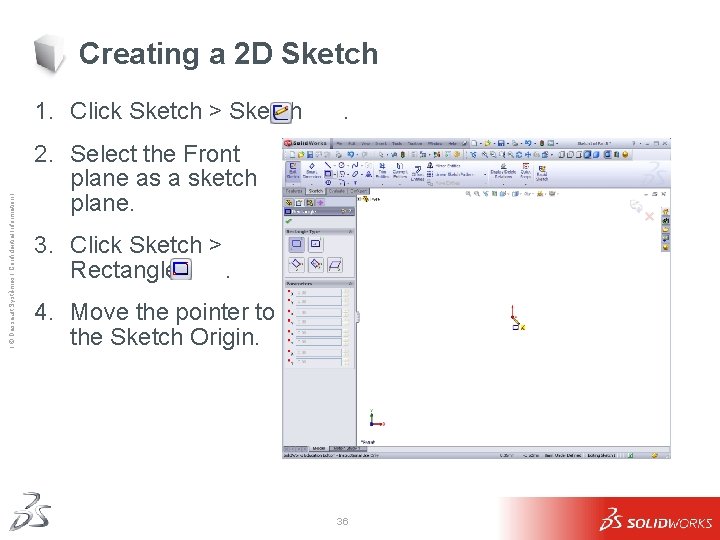The width and height of the screenshot is (720, 540).
Task: Click the Rapid Sketch tool
Action: click(x=542, y=173)
